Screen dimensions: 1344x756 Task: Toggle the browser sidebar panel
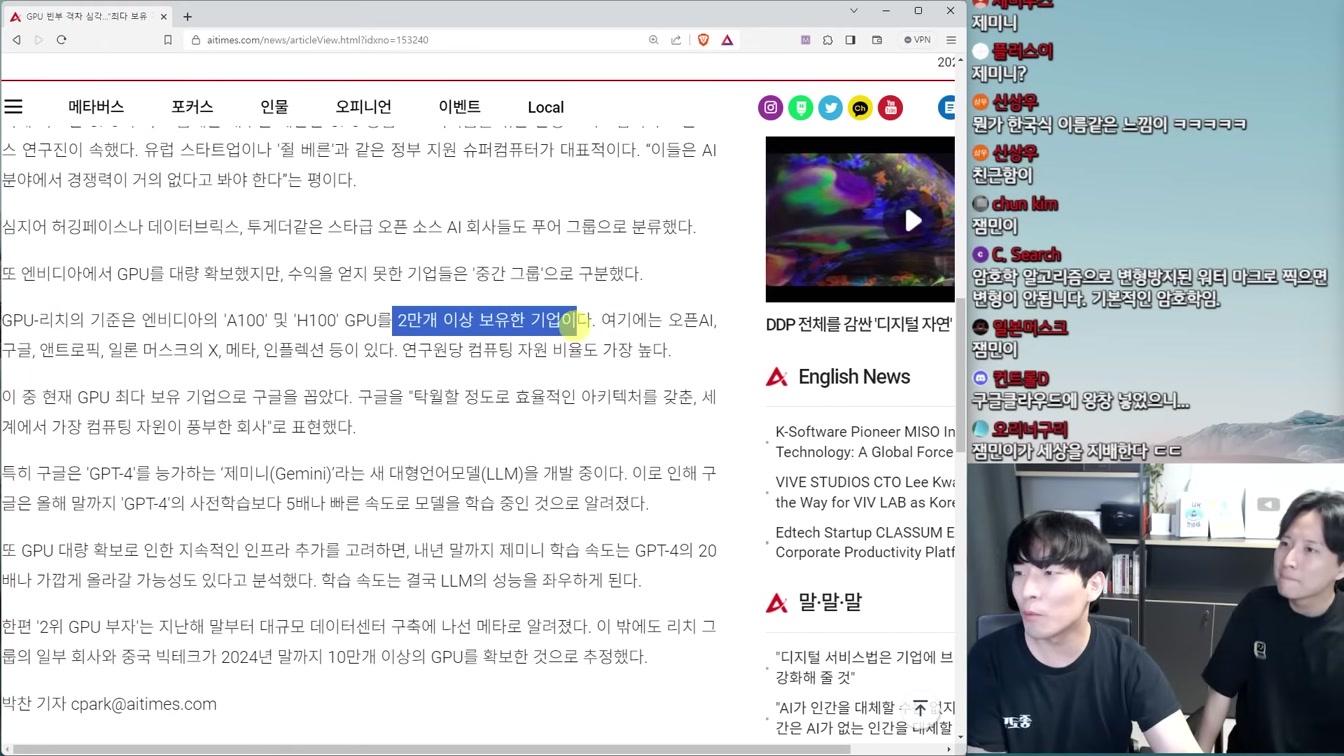pos(851,40)
